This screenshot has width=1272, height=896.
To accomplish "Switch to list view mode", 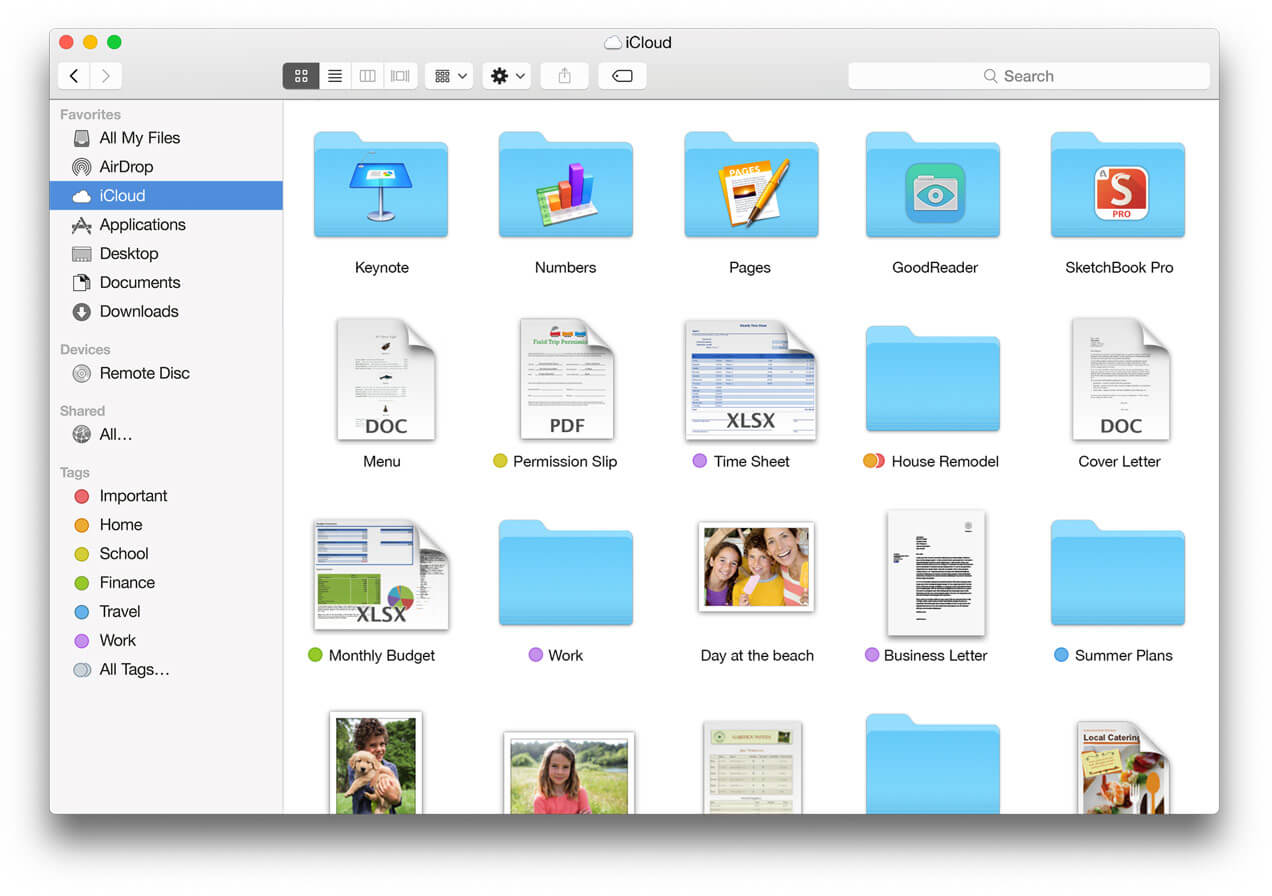I will coord(335,76).
